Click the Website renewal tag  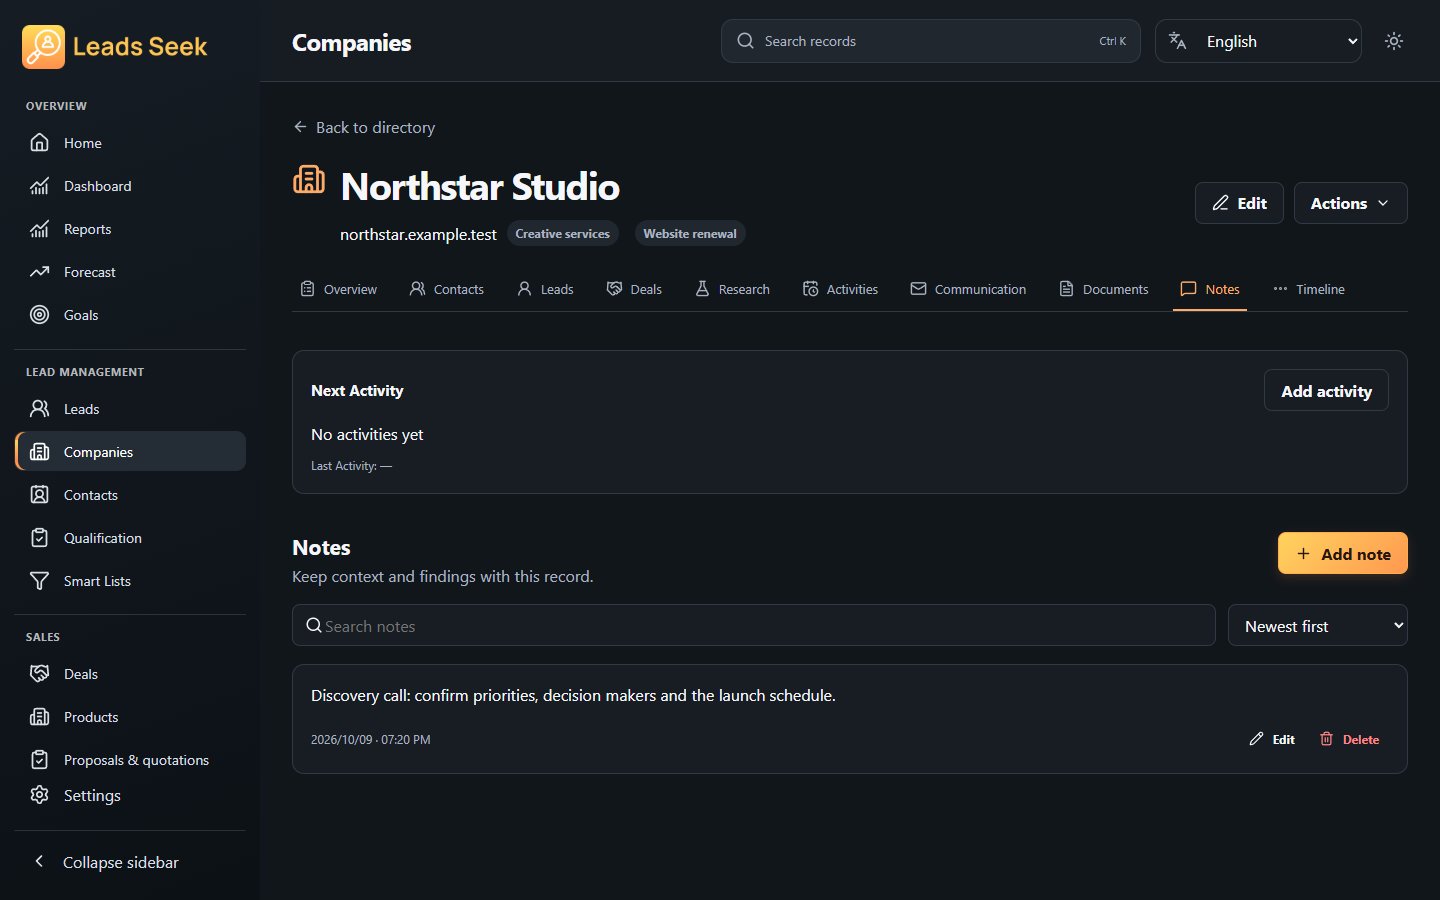[690, 233]
